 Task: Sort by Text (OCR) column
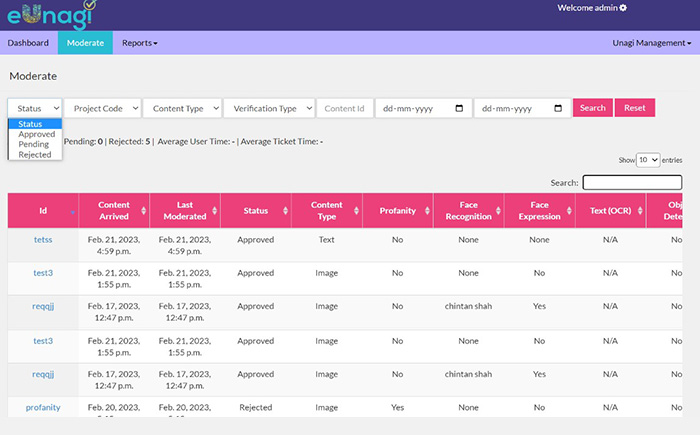tap(640, 211)
